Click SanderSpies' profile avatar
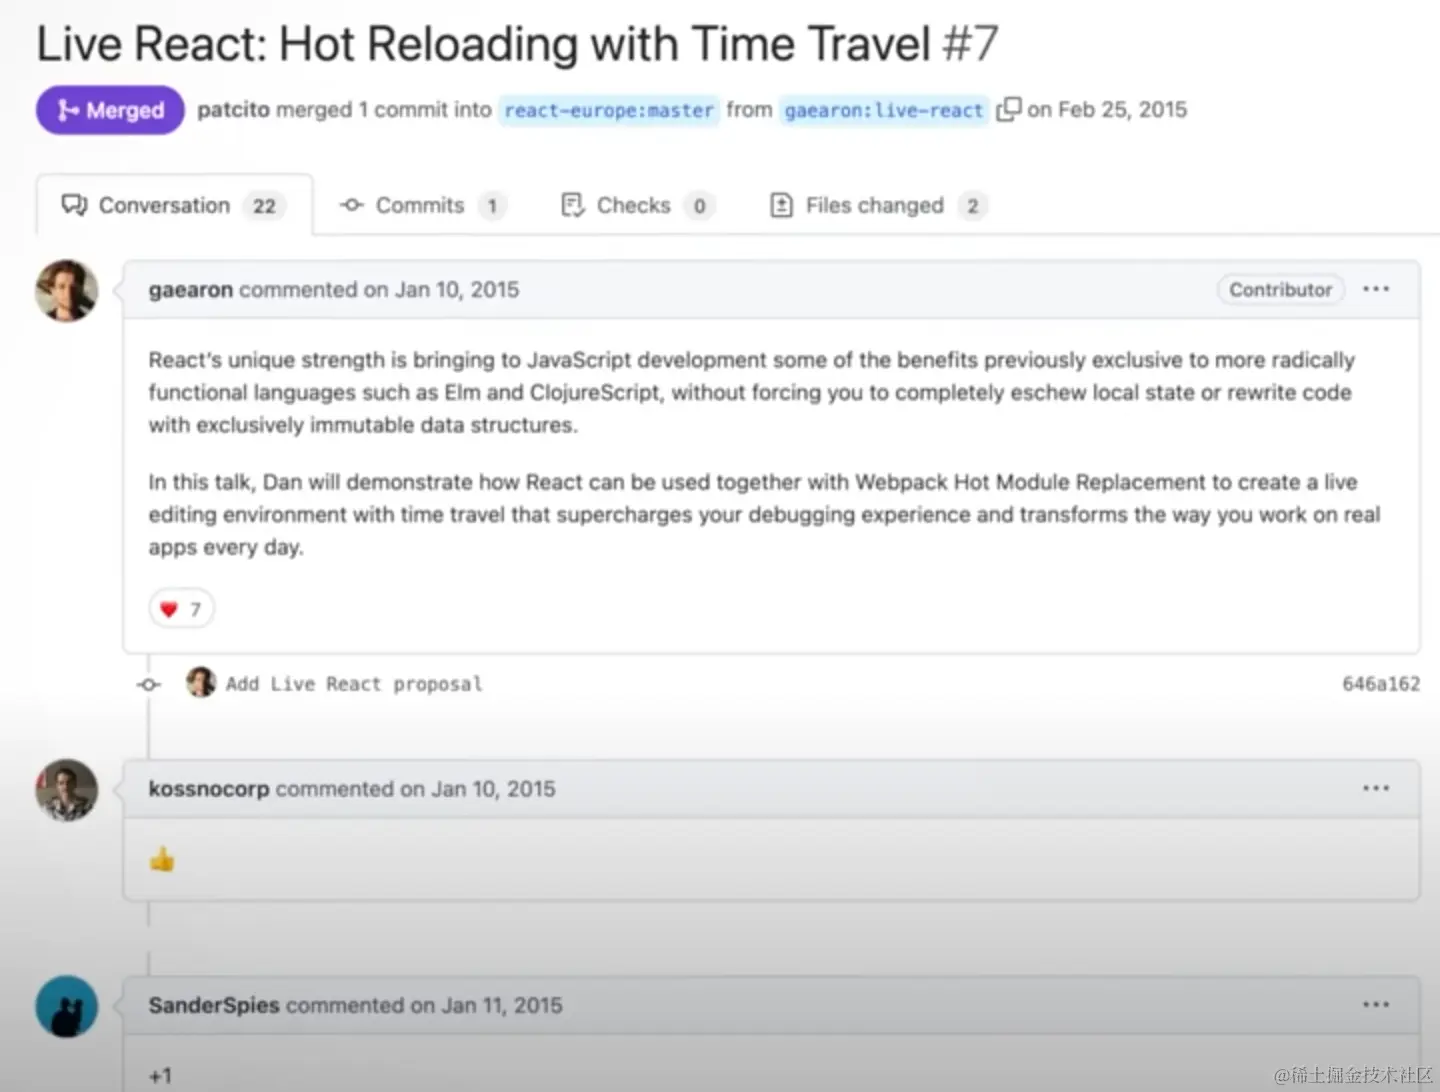Viewport: 1440px width, 1092px height. [67, 1006]
